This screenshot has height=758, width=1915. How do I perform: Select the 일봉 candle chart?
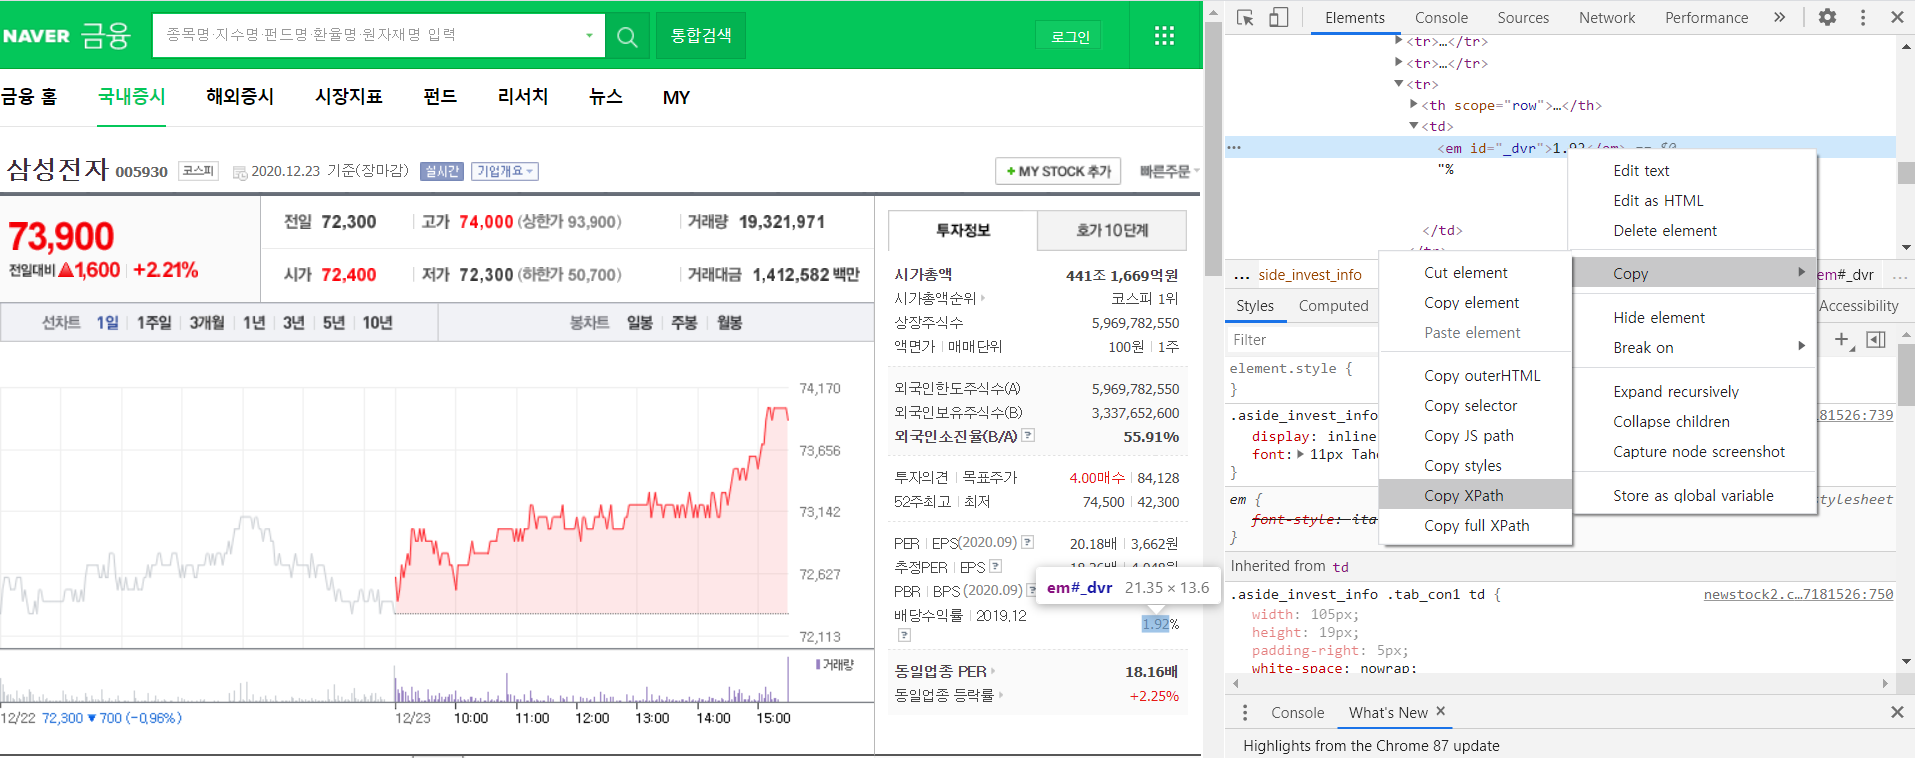[639, 322]
